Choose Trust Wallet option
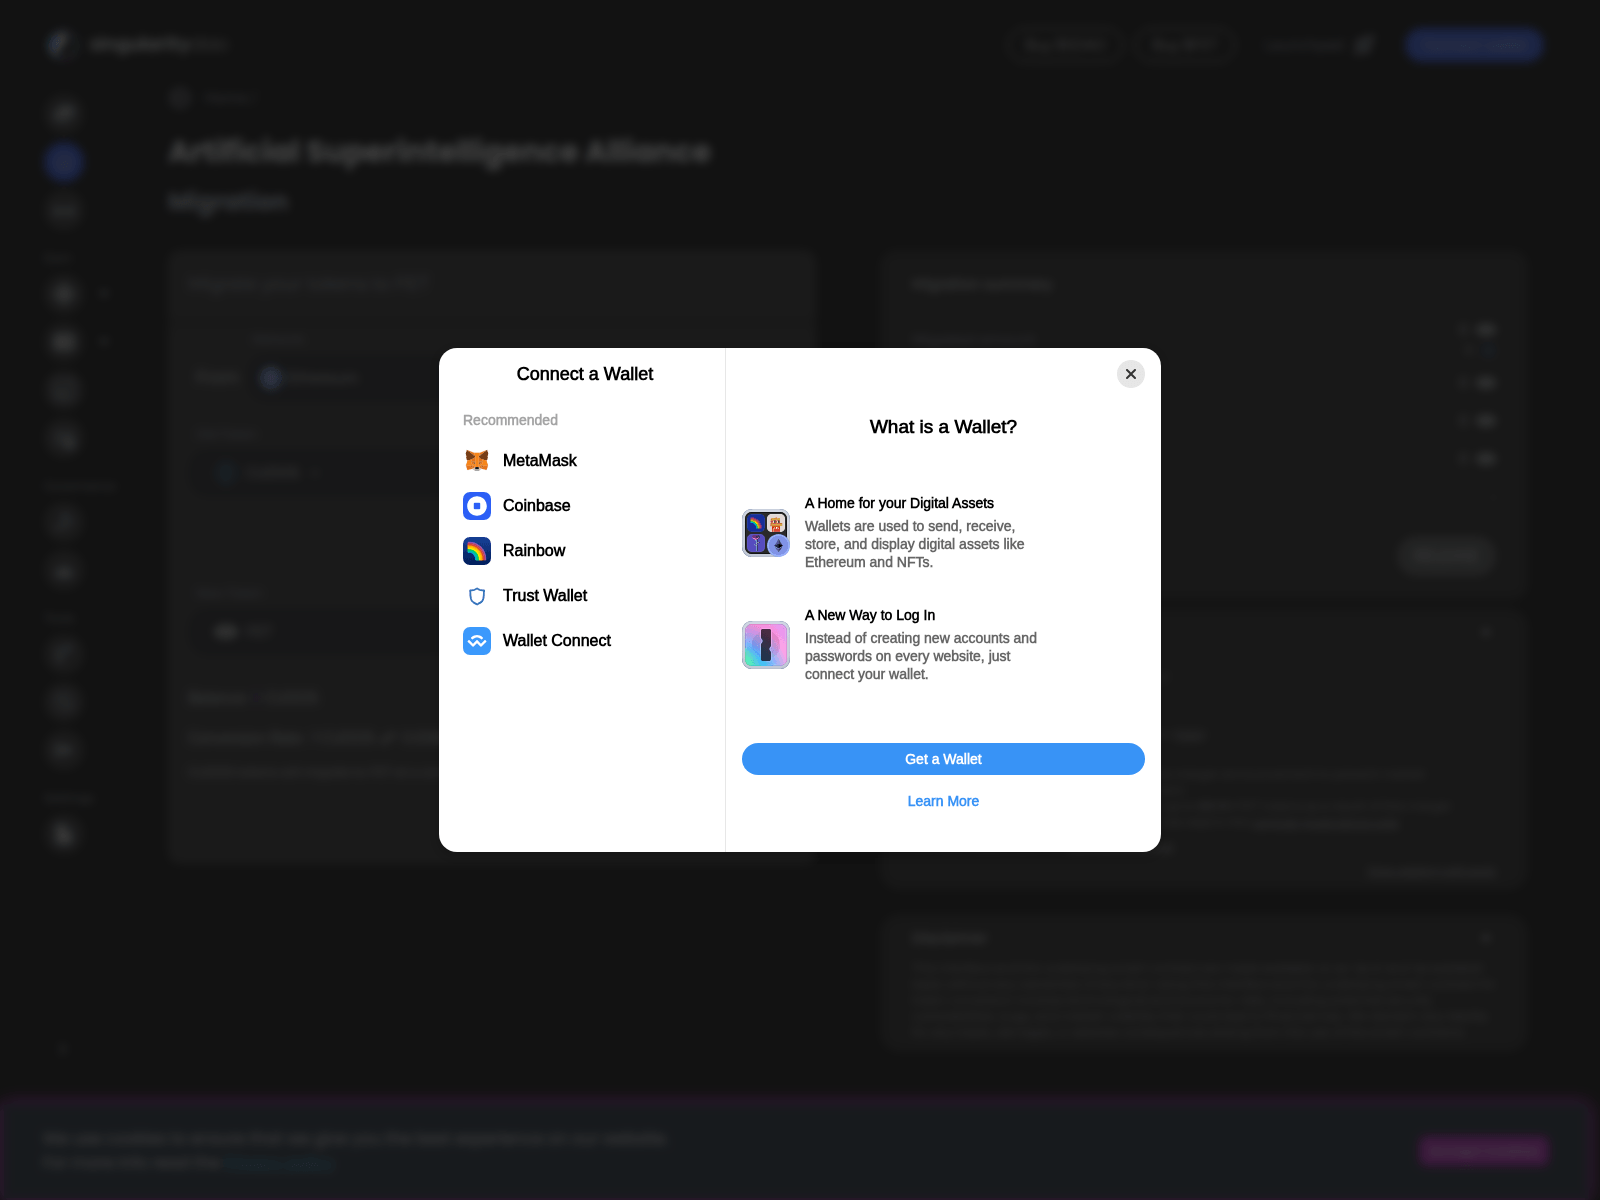Image resolution: width=1600 pixels, height=1200 pixels. click(582, 595)
